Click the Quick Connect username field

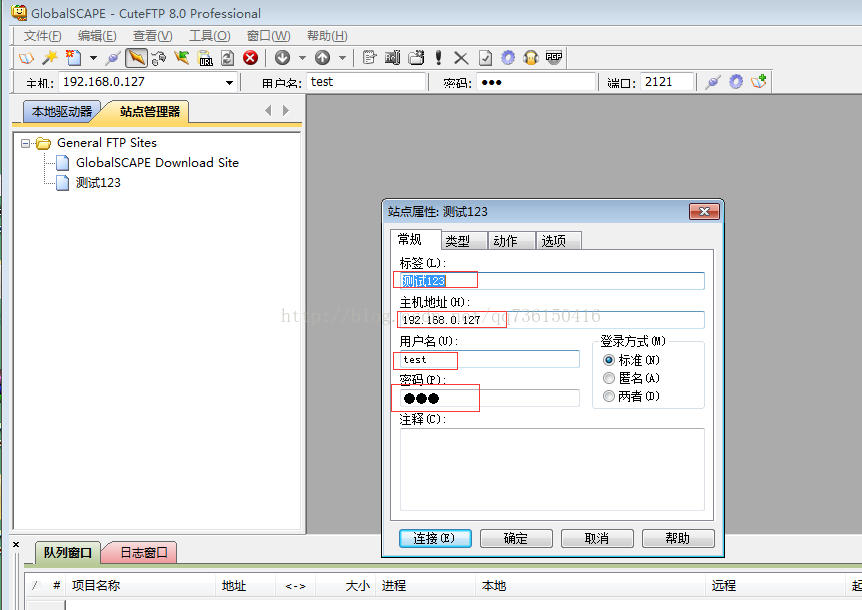[366, 82]
